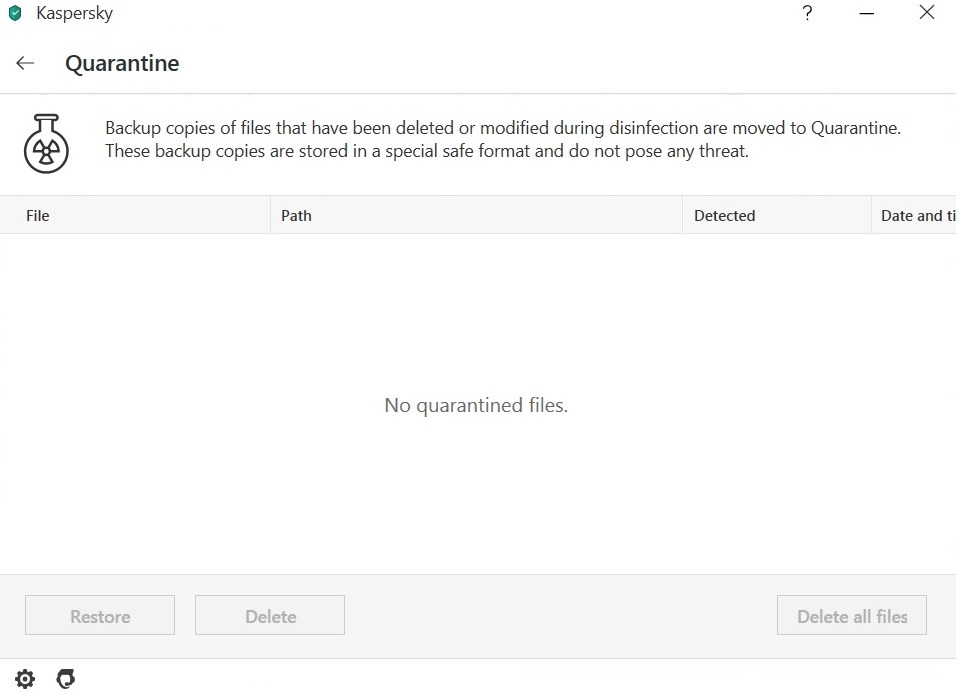
Task: Click the Quarantine flask icon
Action: [x=46, y=143]
